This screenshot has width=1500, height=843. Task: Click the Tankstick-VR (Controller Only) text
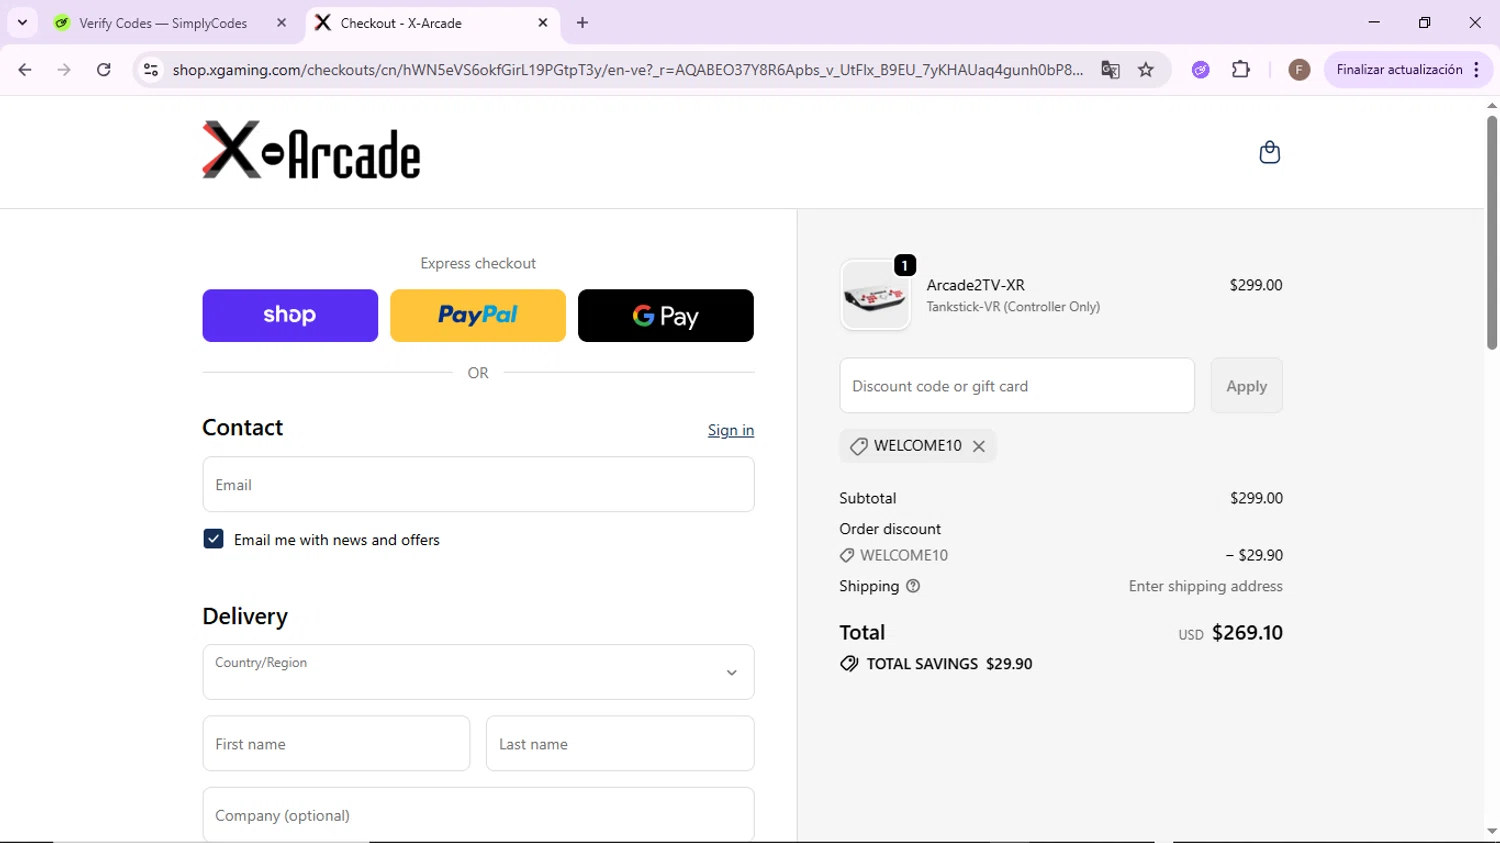click(1013, 307)
